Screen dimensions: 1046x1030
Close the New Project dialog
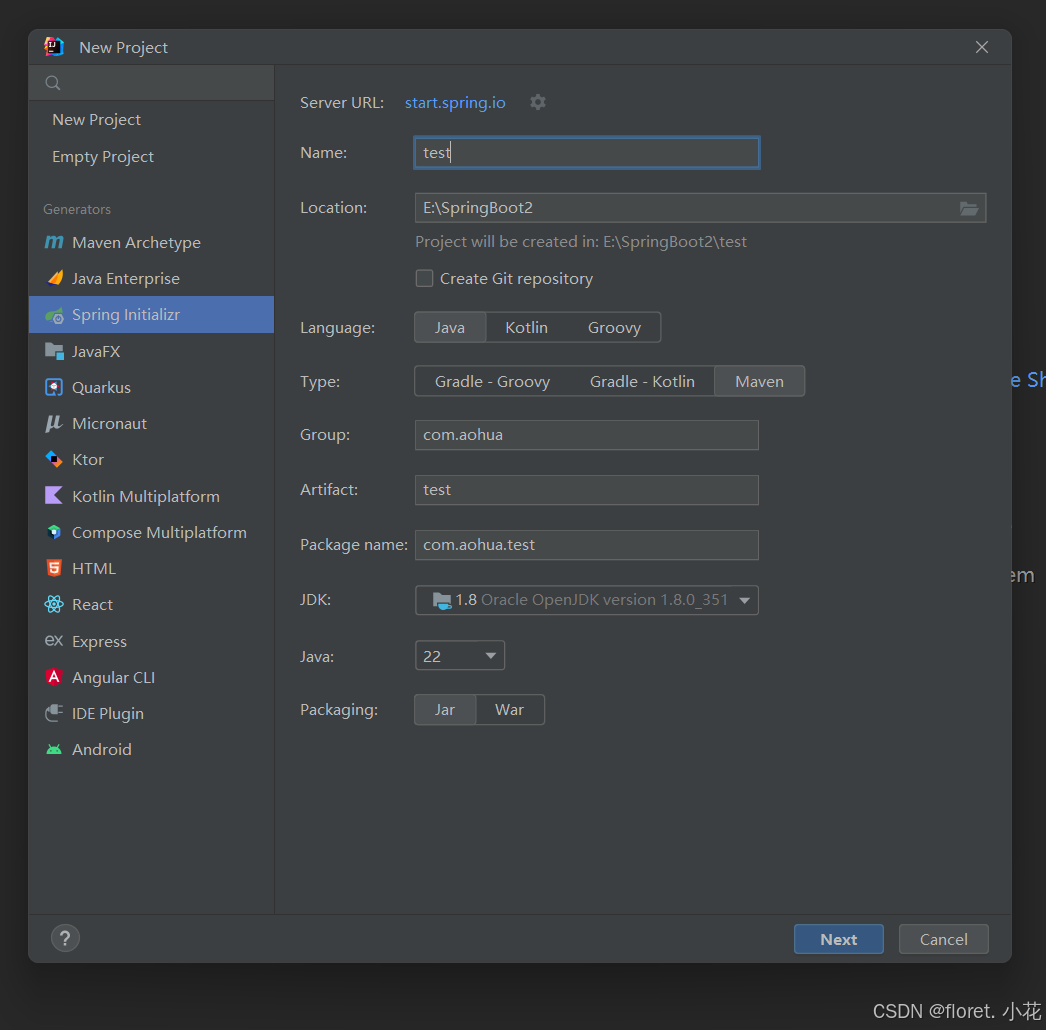pyautogui.click(x=982, y=47)
